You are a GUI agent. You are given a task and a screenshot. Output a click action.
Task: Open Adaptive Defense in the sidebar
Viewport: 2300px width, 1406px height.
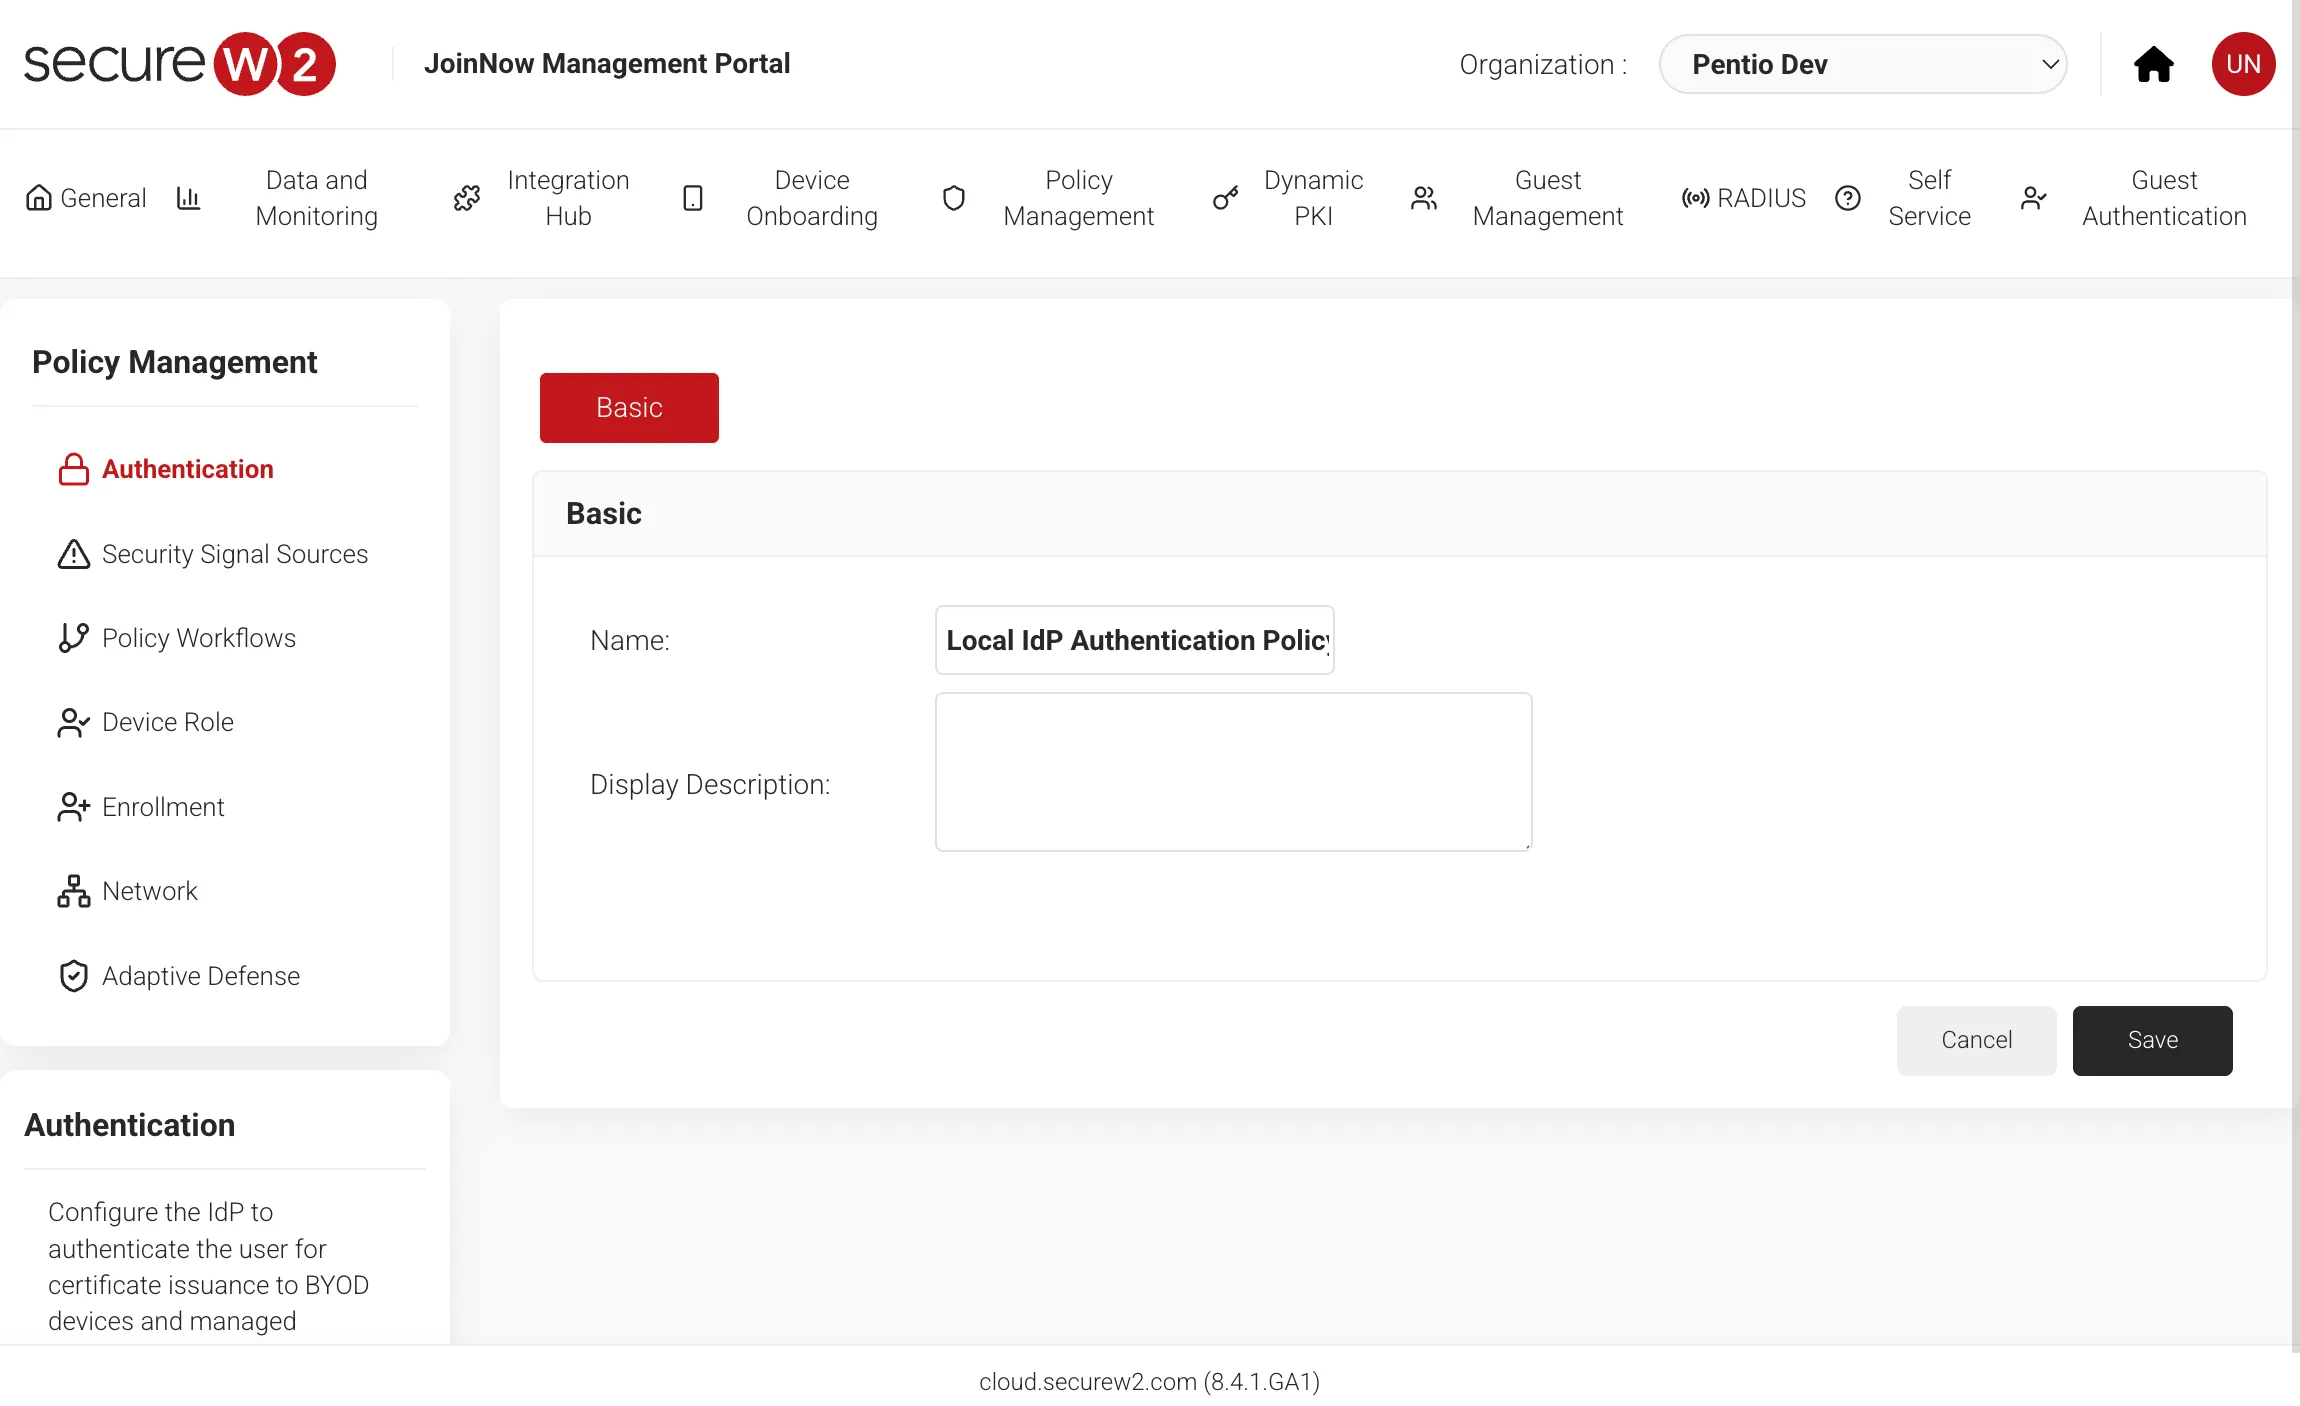click(x=201, y=976)
